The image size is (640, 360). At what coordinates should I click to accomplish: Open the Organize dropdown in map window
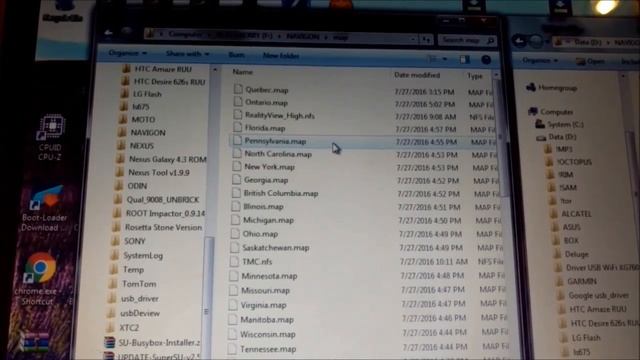(127, 53)
